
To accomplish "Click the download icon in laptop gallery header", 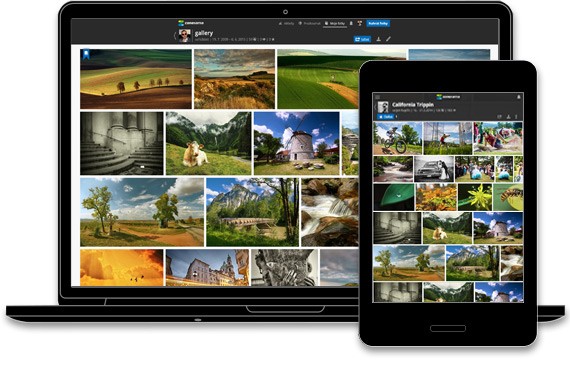I will click(378, 39).
